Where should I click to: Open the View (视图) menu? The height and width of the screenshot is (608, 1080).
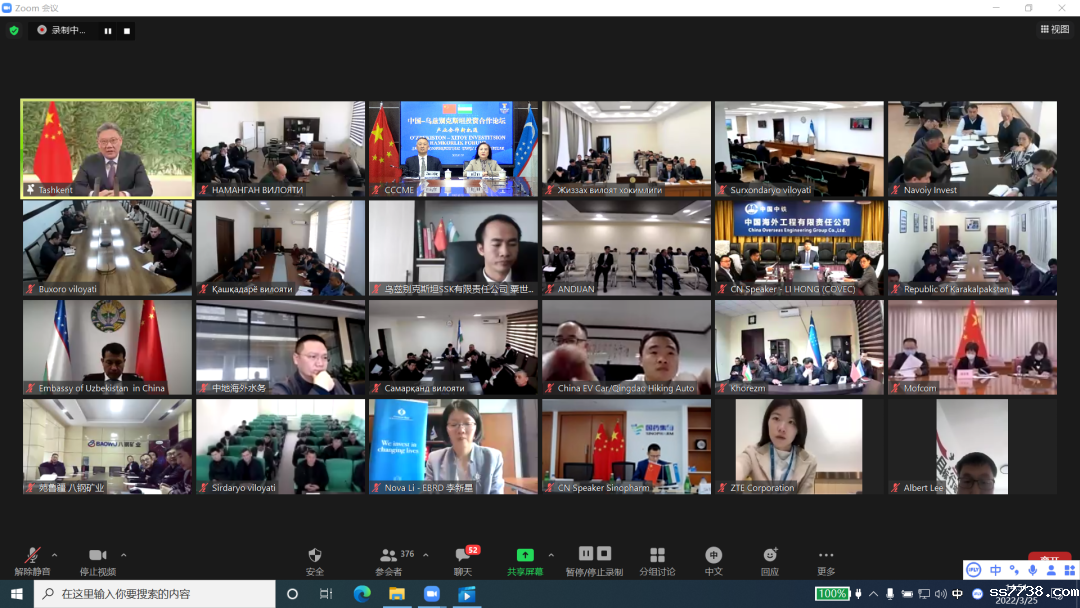[1054, 29]
